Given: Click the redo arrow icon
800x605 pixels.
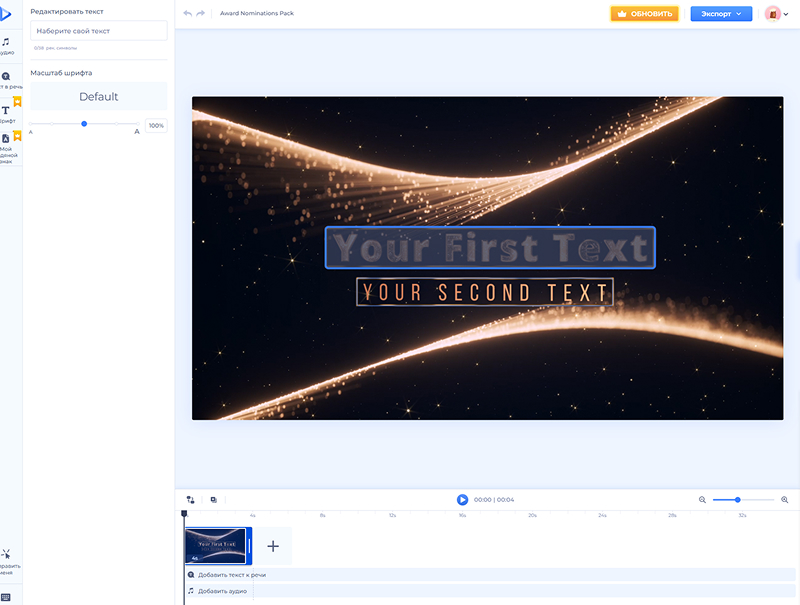Looking at the screenshot, I should point(201,14).
